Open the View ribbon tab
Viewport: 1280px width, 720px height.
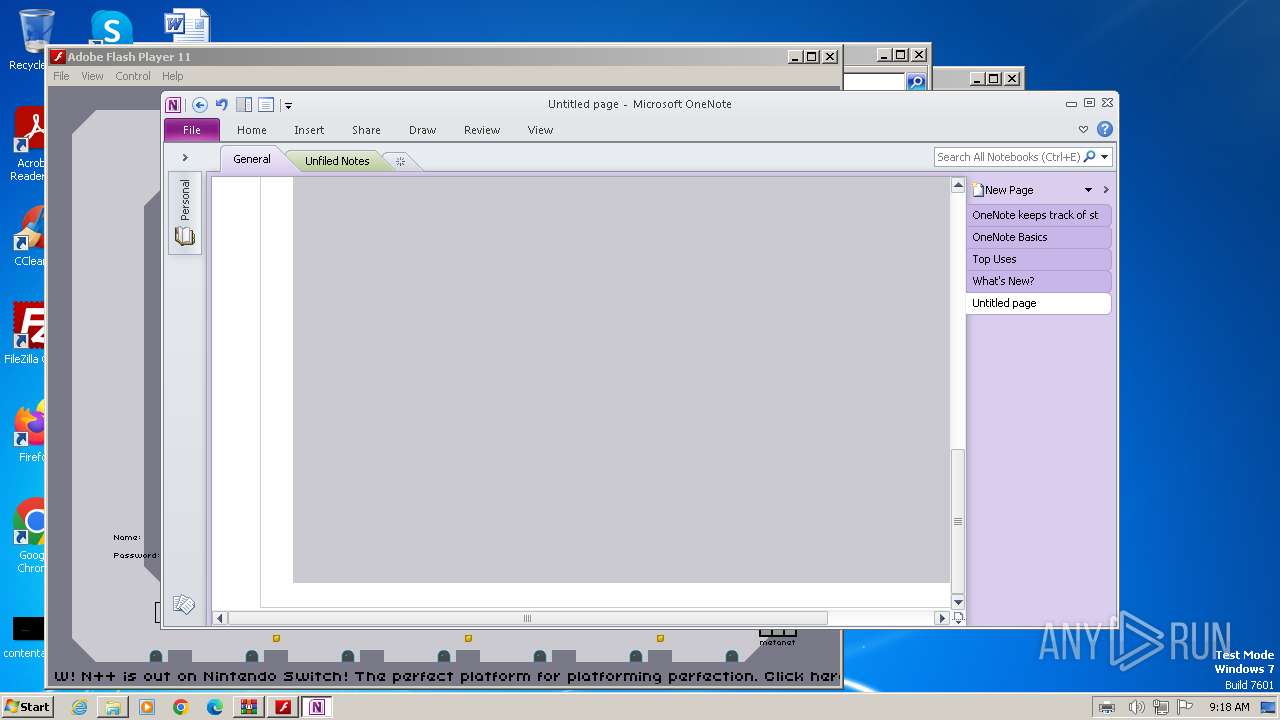point(541,130)
